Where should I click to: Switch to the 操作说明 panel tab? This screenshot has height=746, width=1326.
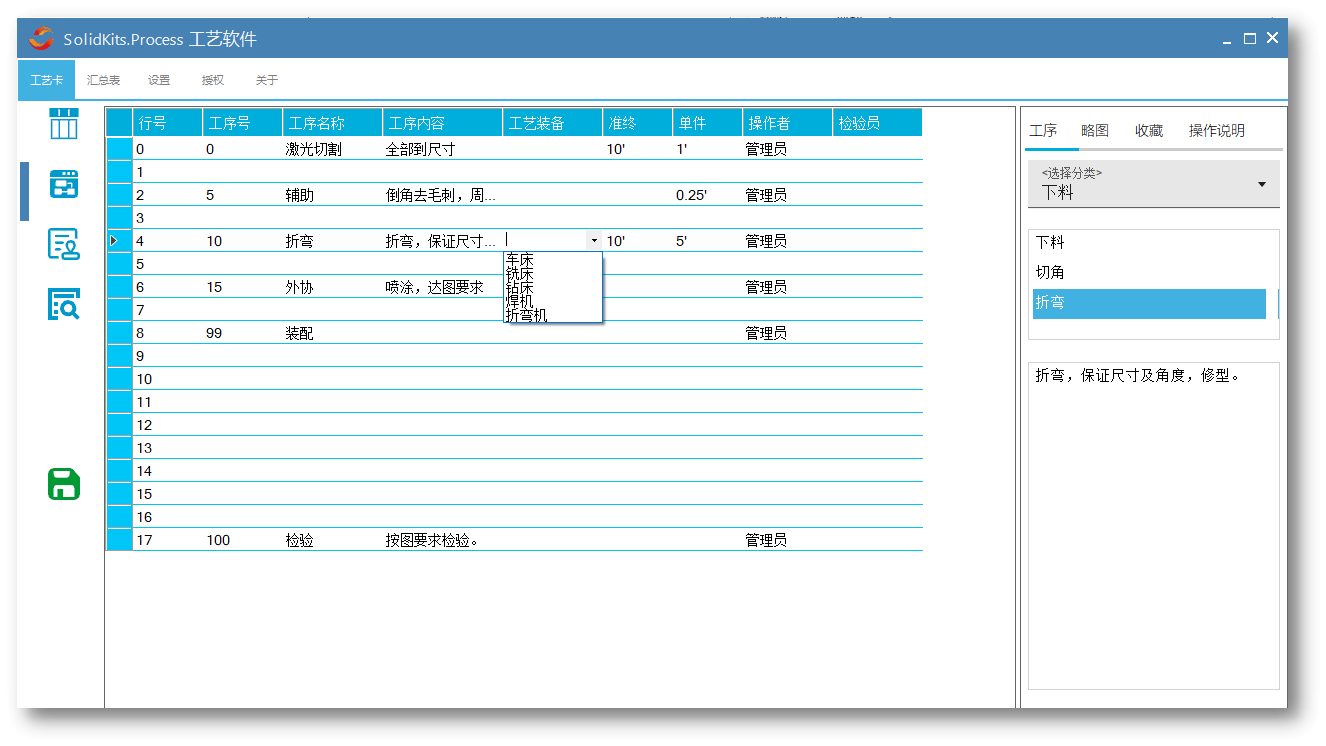coord(1216,131)
